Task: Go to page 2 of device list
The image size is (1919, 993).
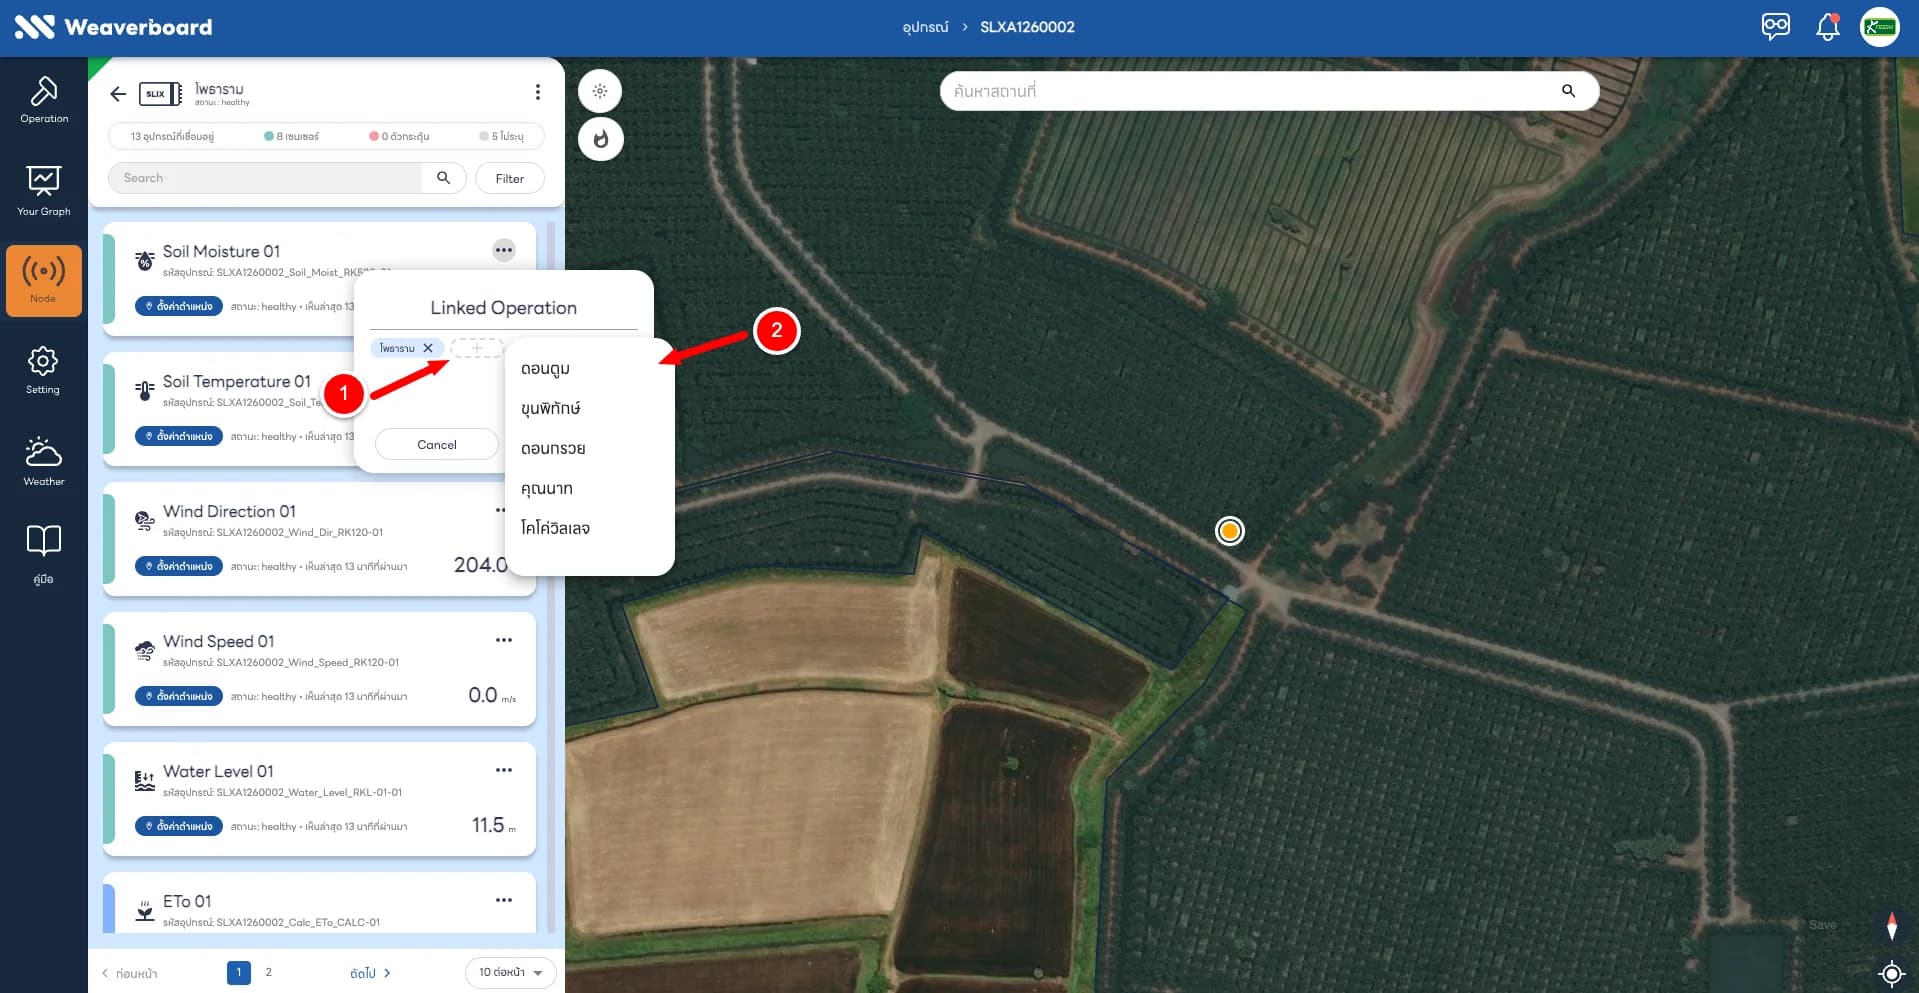Action: click(x=268, y=972)
